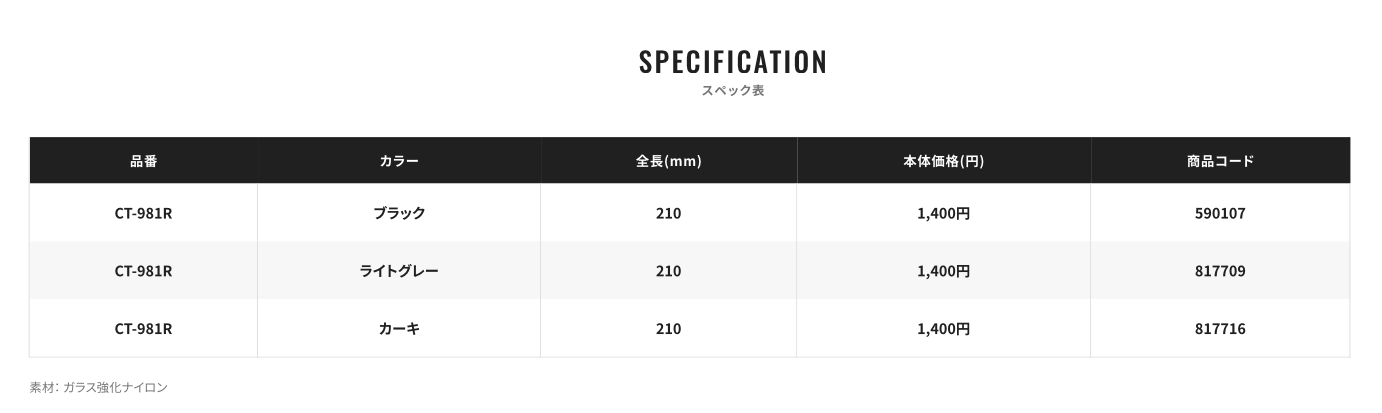Click the カラー column header
The width and height of the screenshot is (1382, 413).
399,161
